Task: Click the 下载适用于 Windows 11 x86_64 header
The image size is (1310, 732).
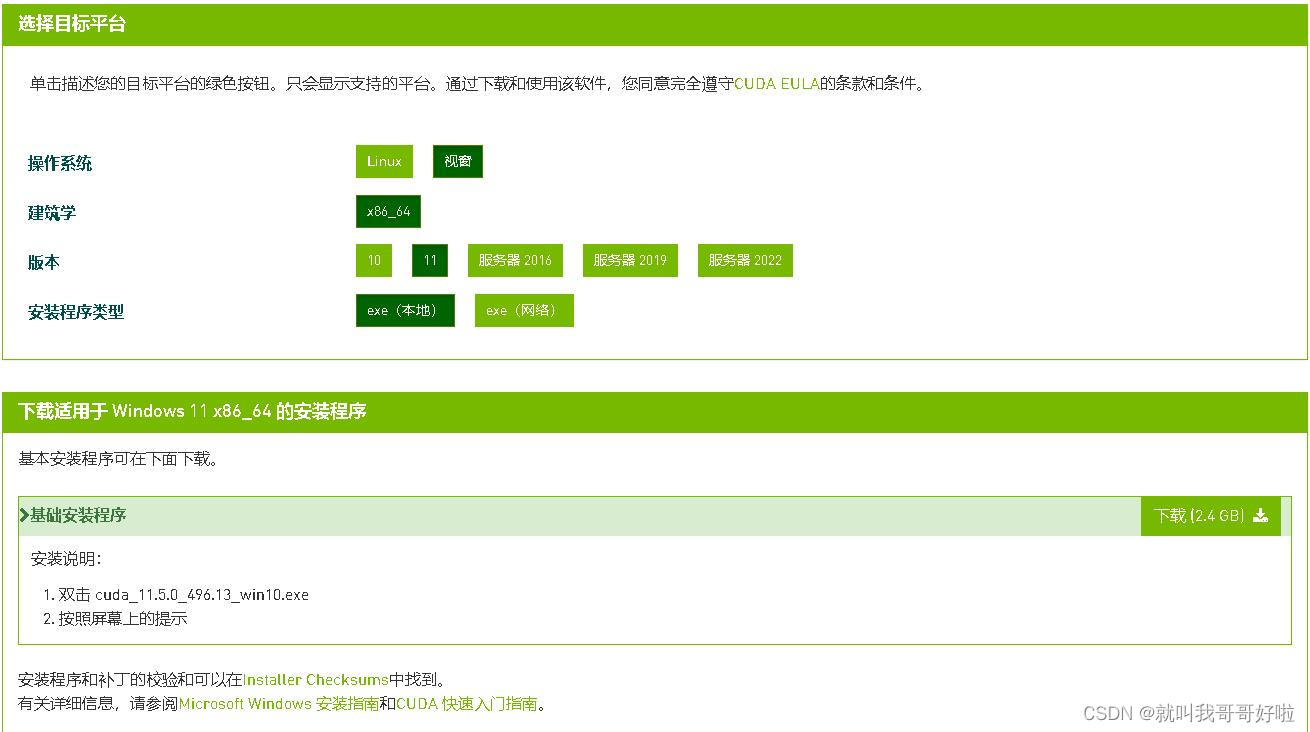Action: point(655,412)
